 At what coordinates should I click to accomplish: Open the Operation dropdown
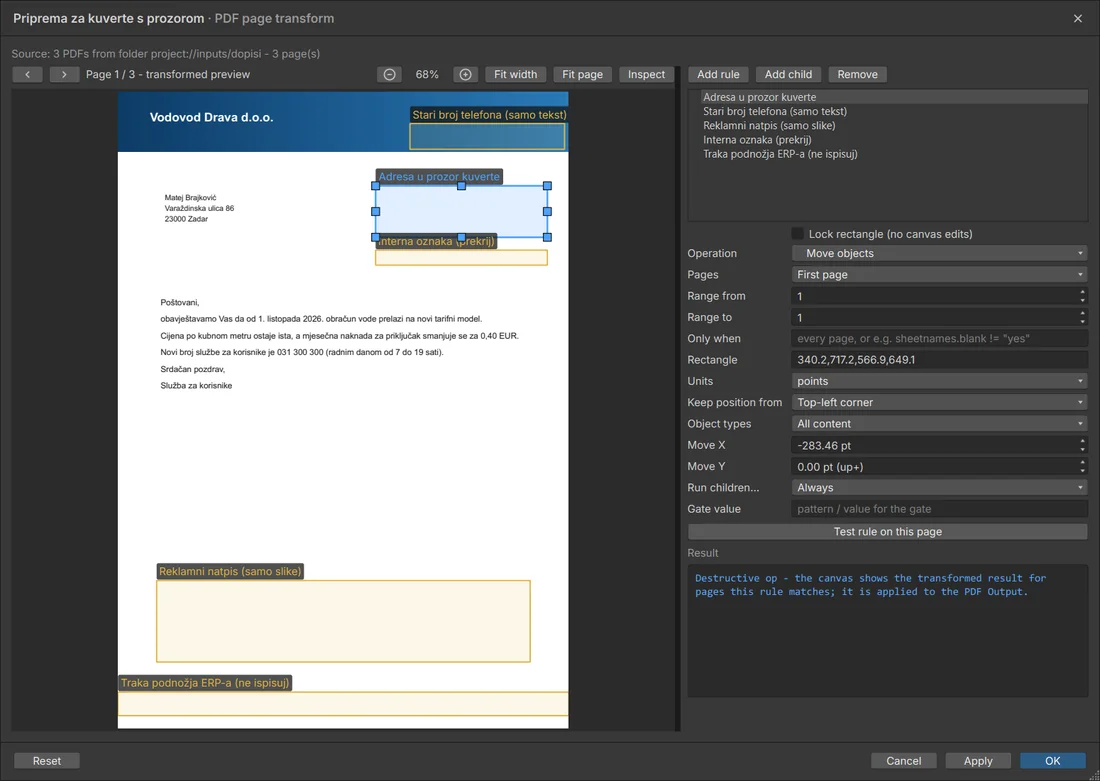939,253
